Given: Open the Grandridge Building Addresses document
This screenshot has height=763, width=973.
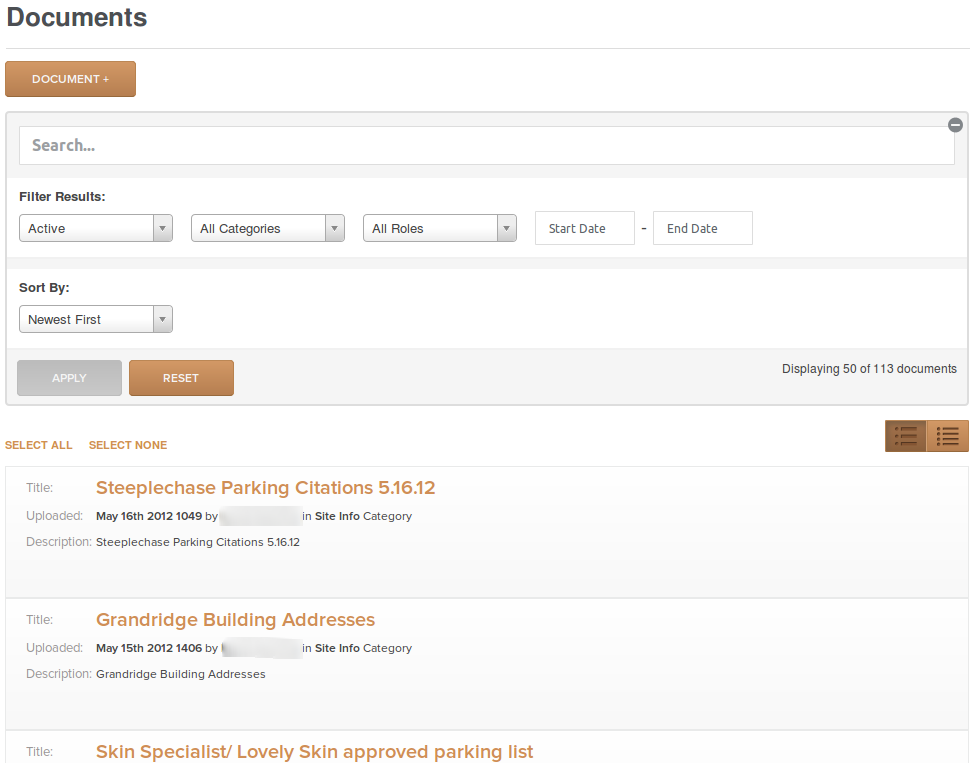Looking at the screenshot, I should click(x=235, y=620).
